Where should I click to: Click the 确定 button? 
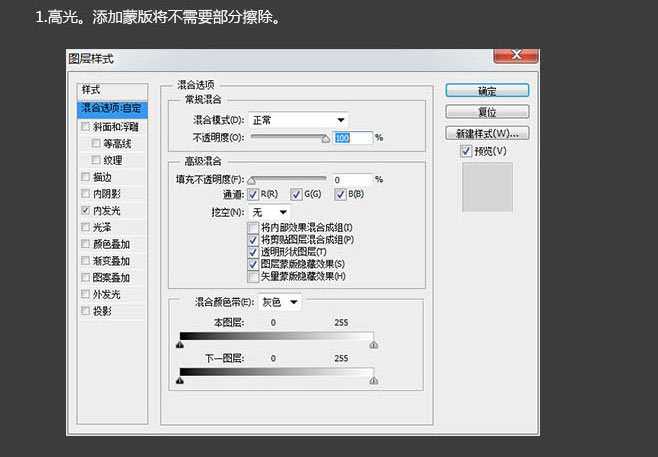pos(488,90)
